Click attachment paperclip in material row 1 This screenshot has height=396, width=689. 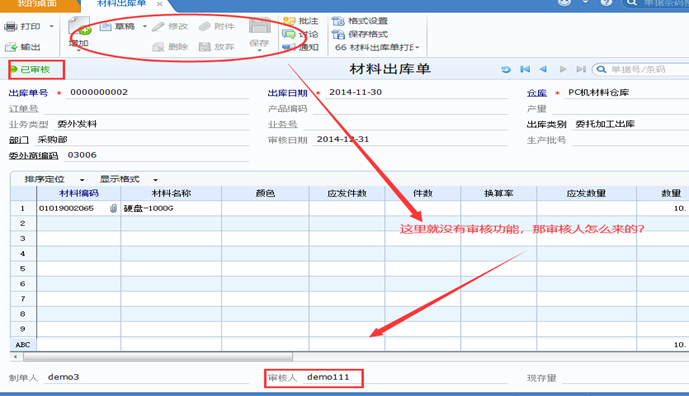point(113,208)
